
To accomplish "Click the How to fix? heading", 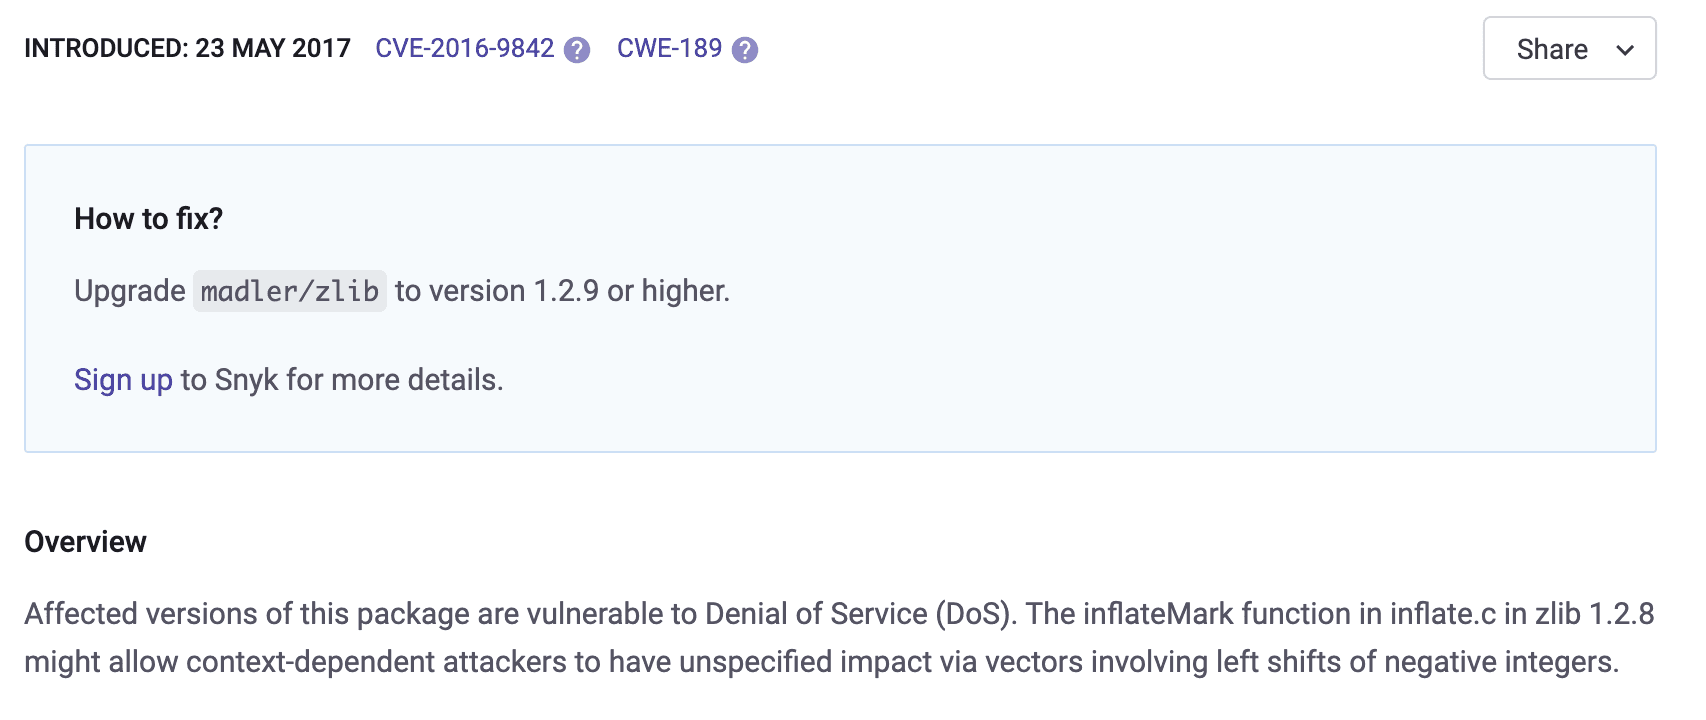I will (x=149, y=219).
